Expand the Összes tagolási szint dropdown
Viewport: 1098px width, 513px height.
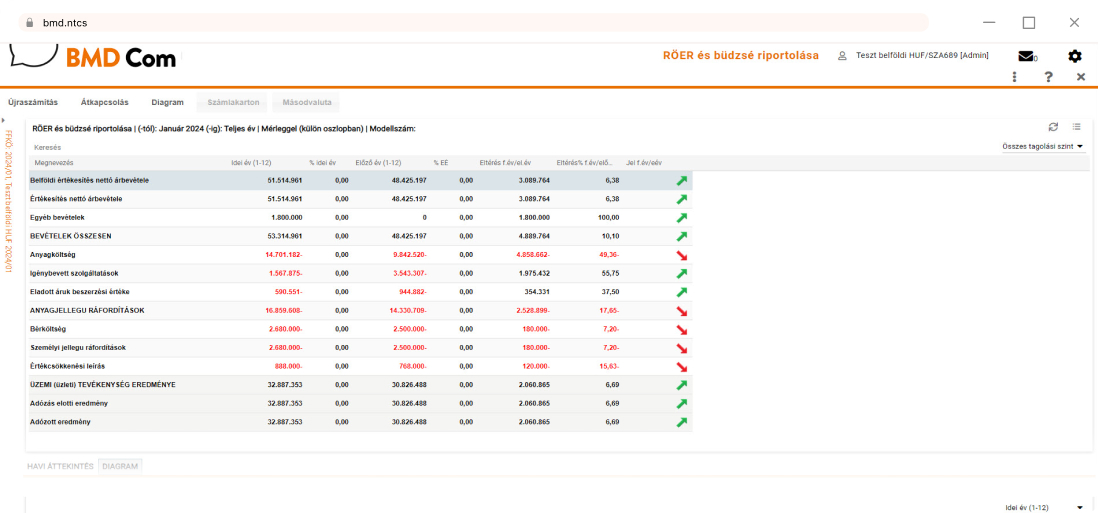pyautogui.click(x=1043, y=147)
